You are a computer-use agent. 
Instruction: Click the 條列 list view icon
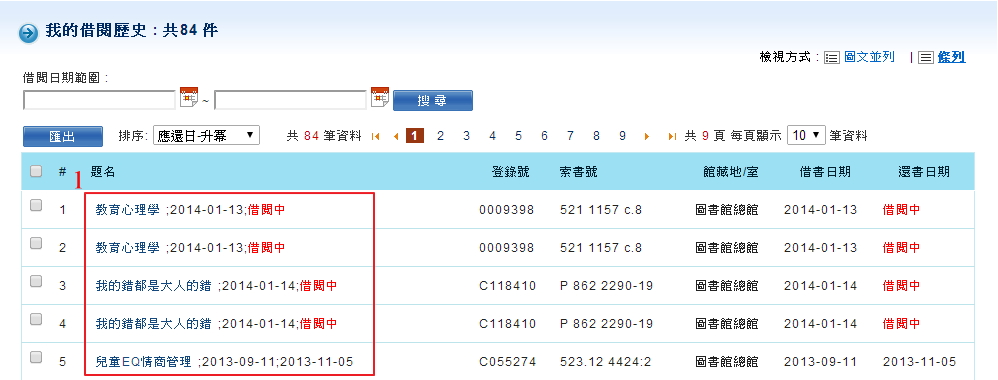click(x=926, y=58)
